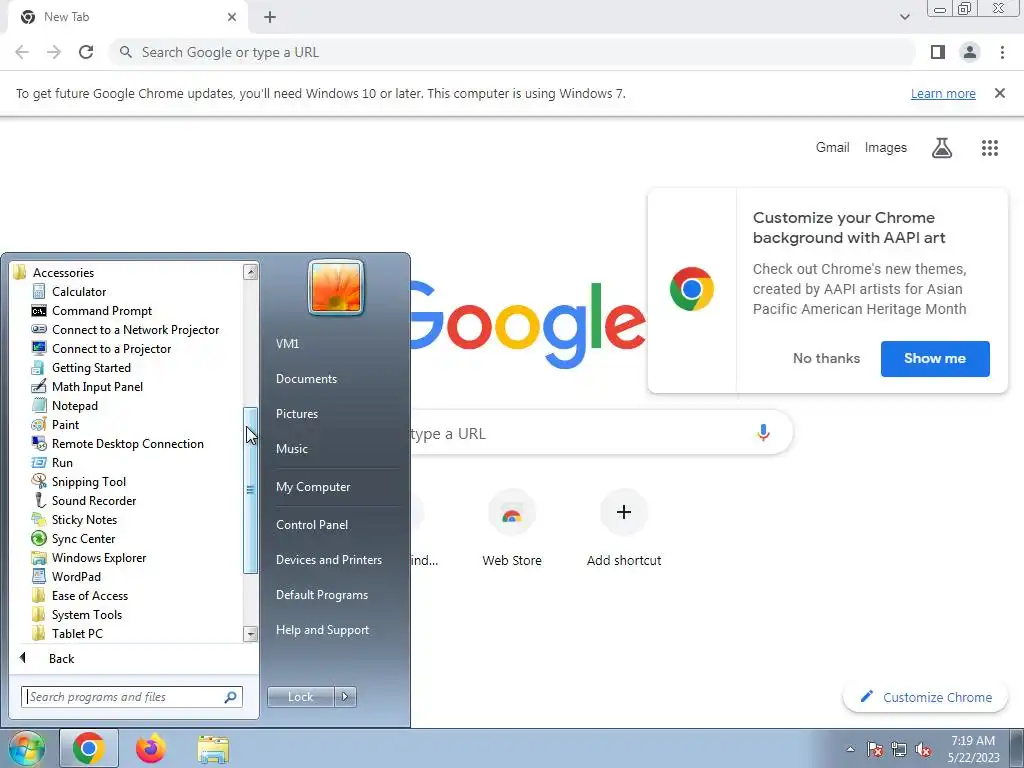Open Help and Support

click(322, 630)
